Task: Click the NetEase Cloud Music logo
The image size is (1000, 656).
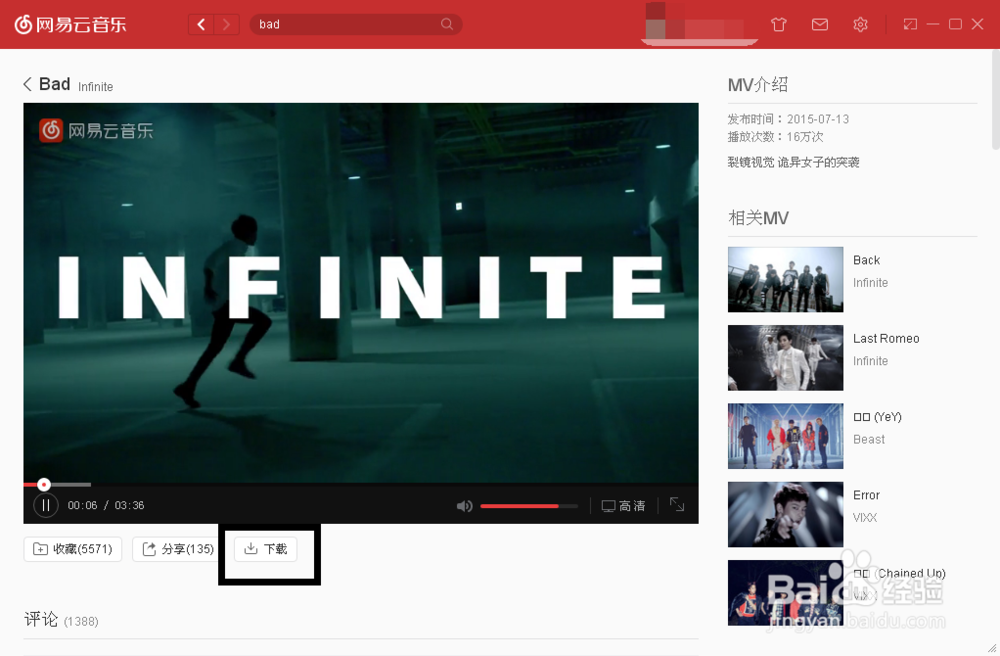Action: pos(70,24)
